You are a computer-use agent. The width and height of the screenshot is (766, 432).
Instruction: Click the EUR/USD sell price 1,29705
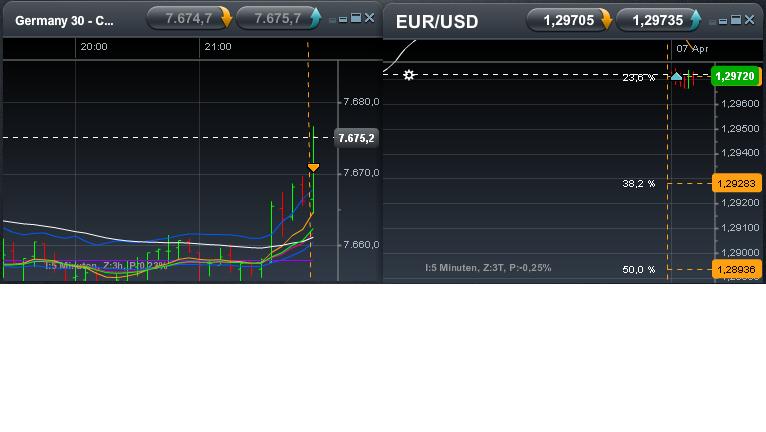click(x=569, y=21)
